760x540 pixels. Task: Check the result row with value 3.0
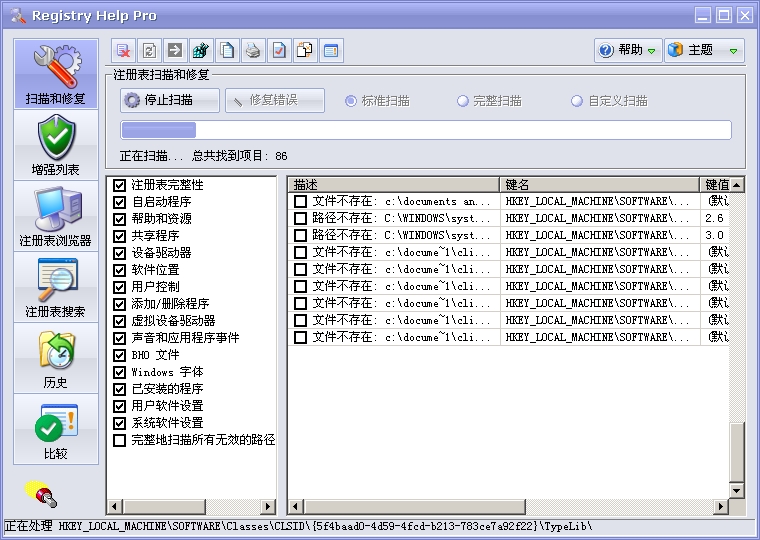click(301, 235)
